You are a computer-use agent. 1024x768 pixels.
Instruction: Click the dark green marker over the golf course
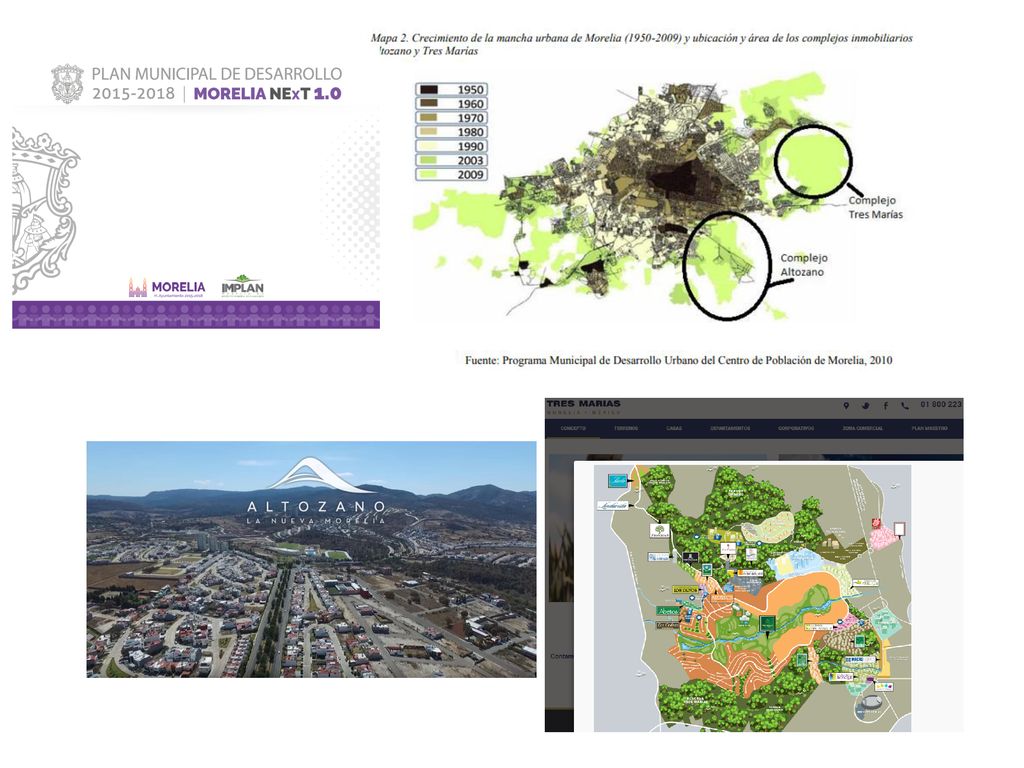click(x=767, y=623)
